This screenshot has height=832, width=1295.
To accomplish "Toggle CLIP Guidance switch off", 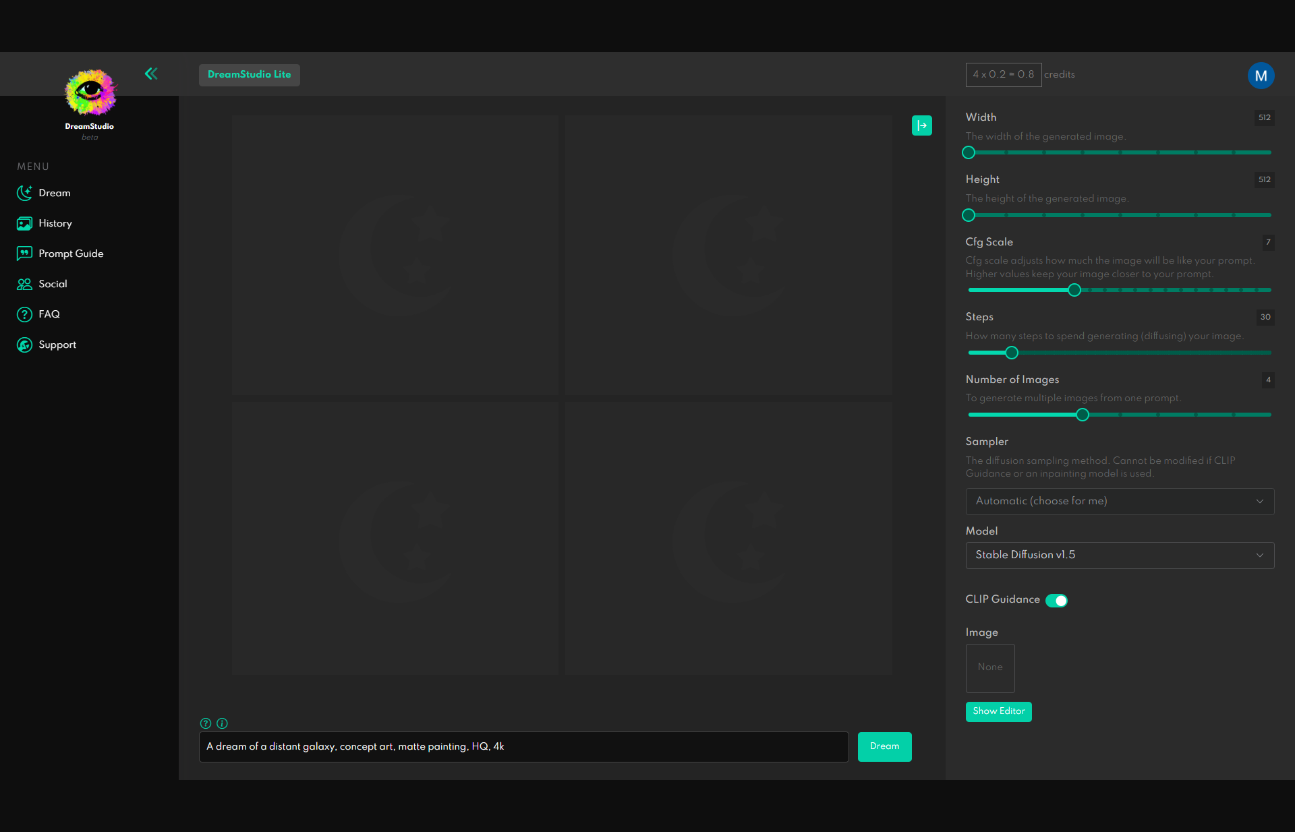I will point(1056,600).
